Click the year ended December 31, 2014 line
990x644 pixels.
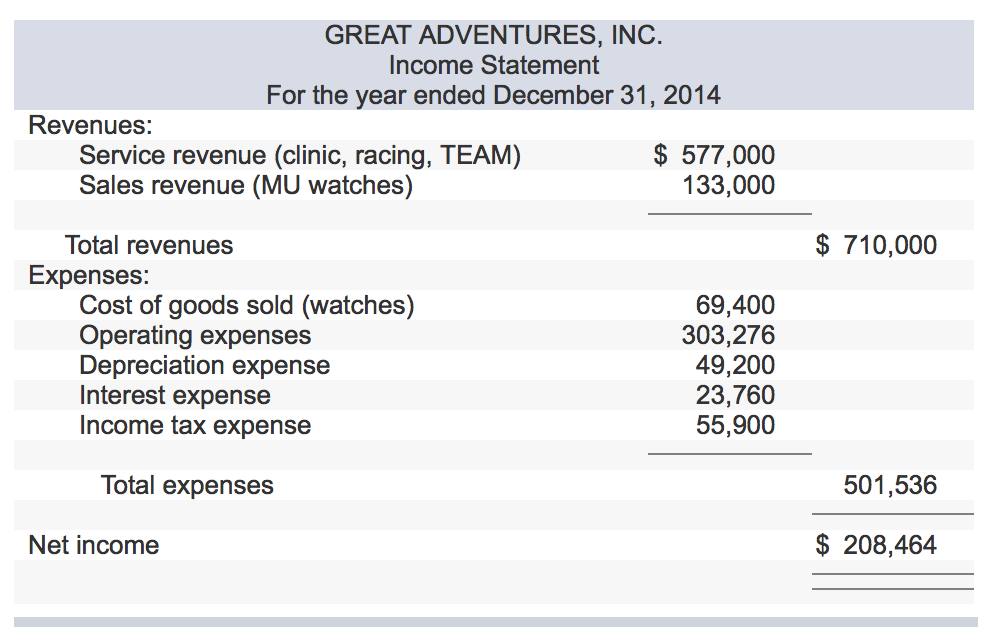click(x=493, y=95)
